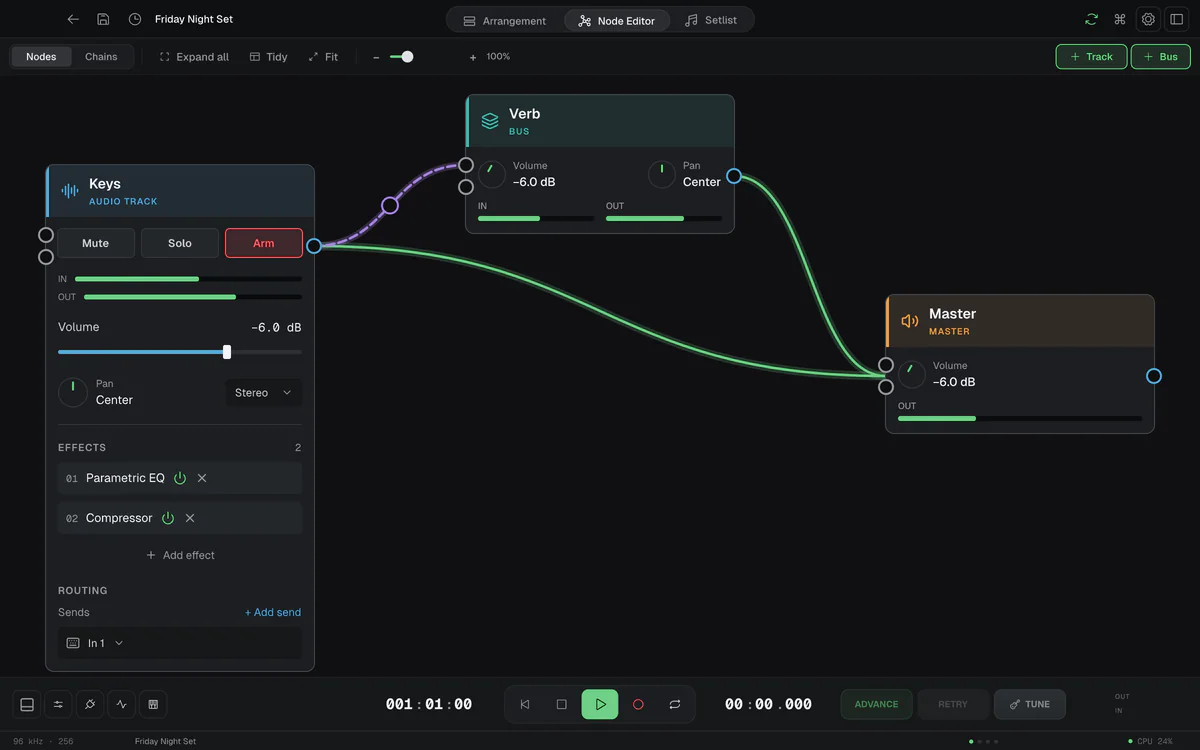Click the Verb Pan knob

(x=662, y=174)
